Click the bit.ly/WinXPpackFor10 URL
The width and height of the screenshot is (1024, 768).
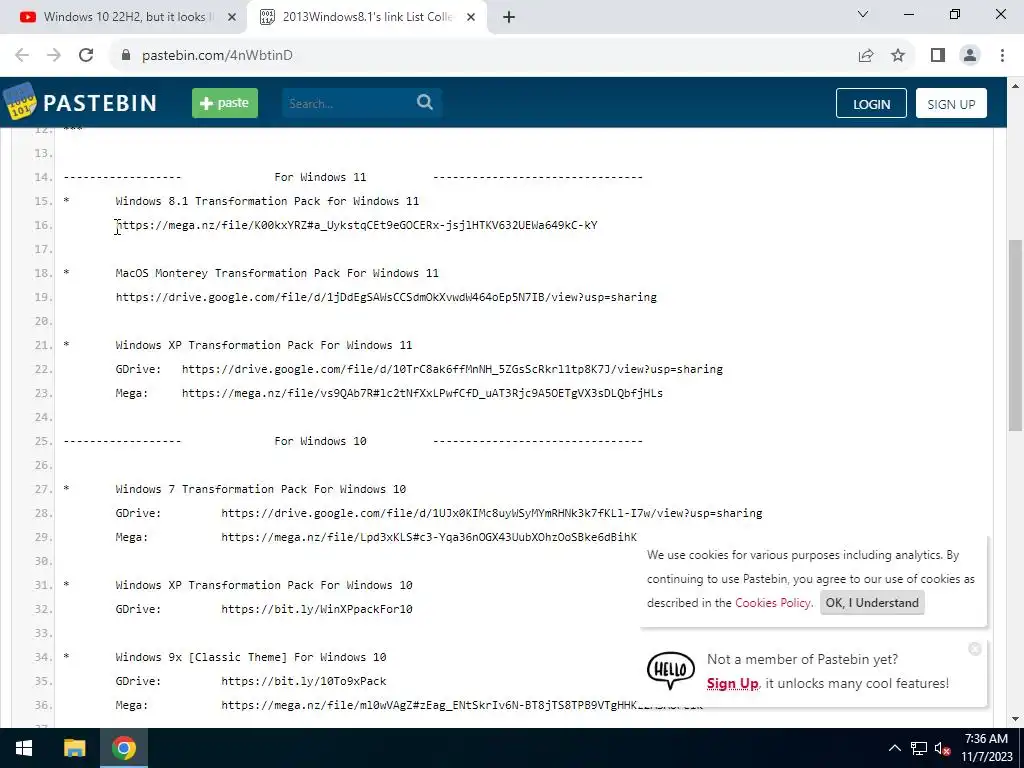pos(317,609)
